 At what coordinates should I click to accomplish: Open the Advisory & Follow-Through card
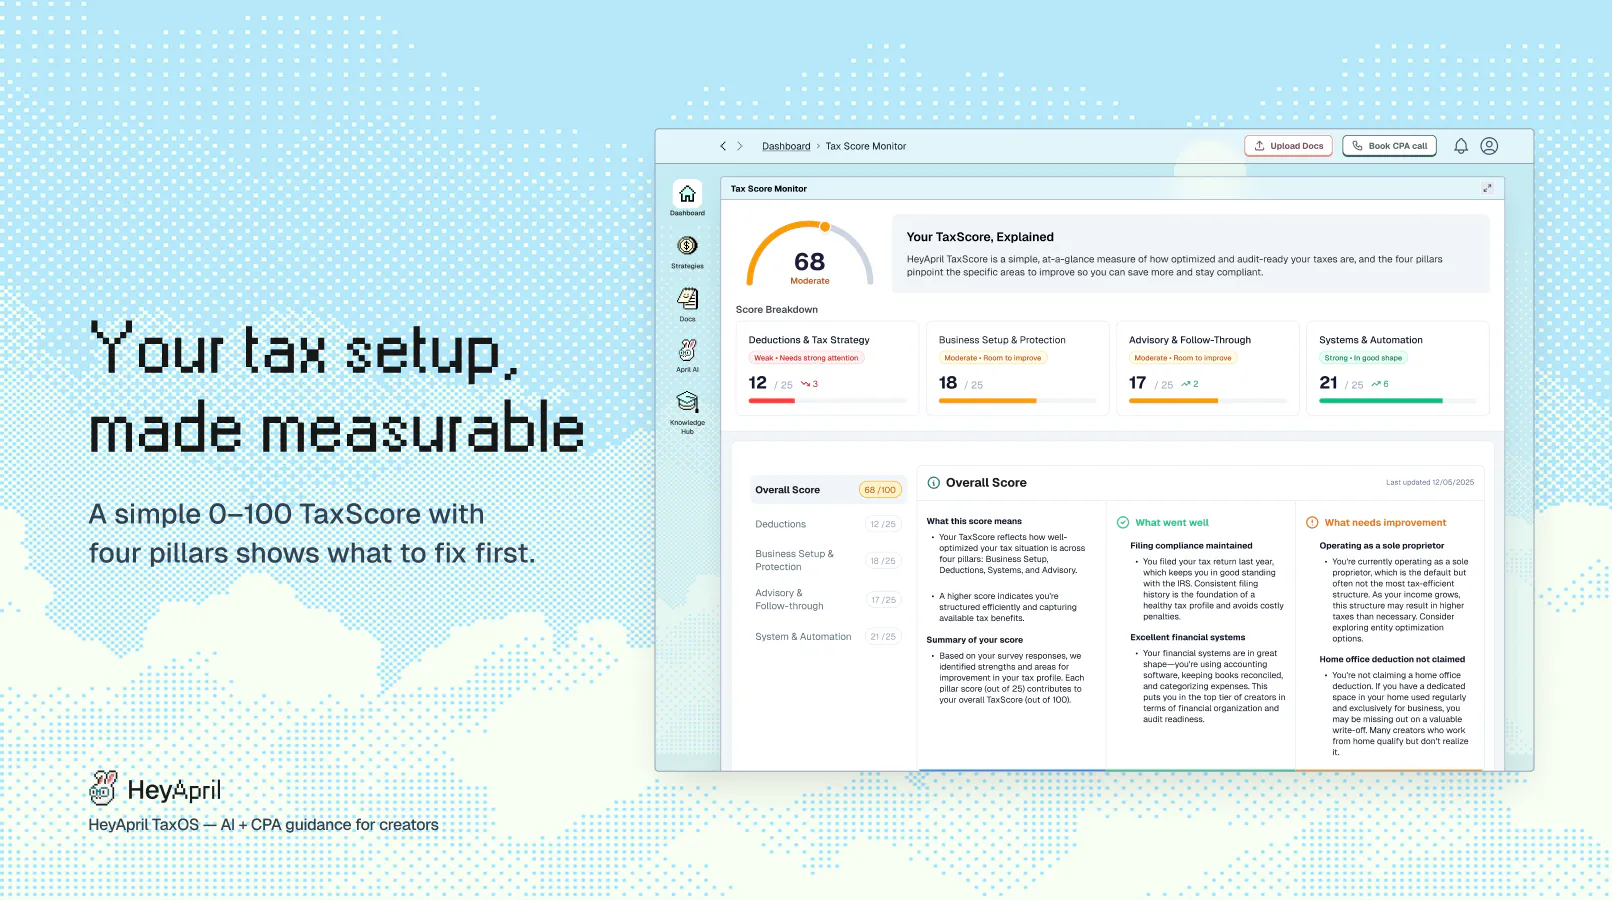[x=1207, y=367]
